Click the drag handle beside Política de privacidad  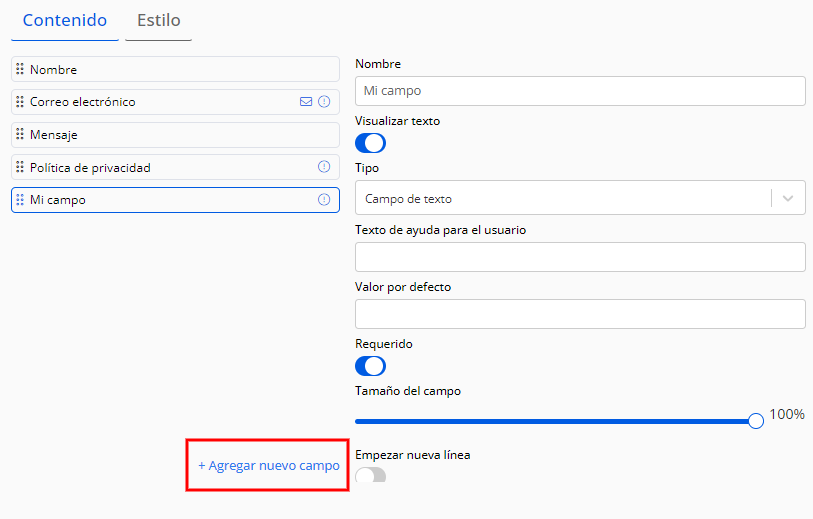(20, 167)
